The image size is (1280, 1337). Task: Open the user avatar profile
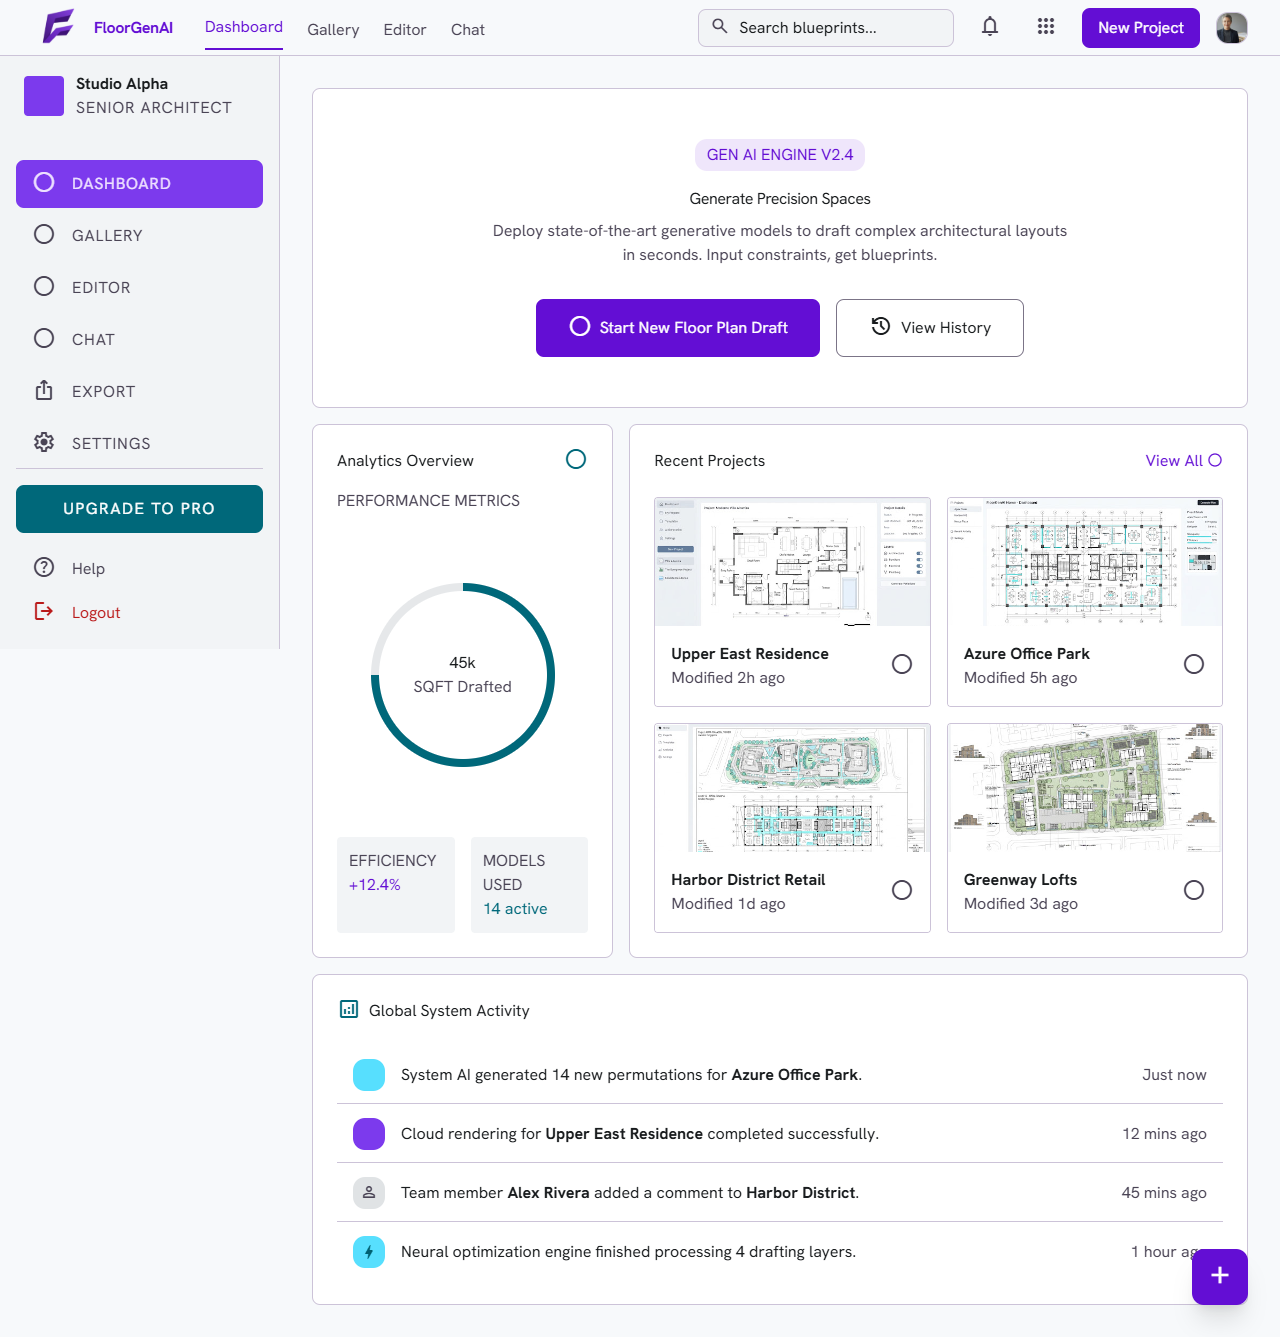1232,28
